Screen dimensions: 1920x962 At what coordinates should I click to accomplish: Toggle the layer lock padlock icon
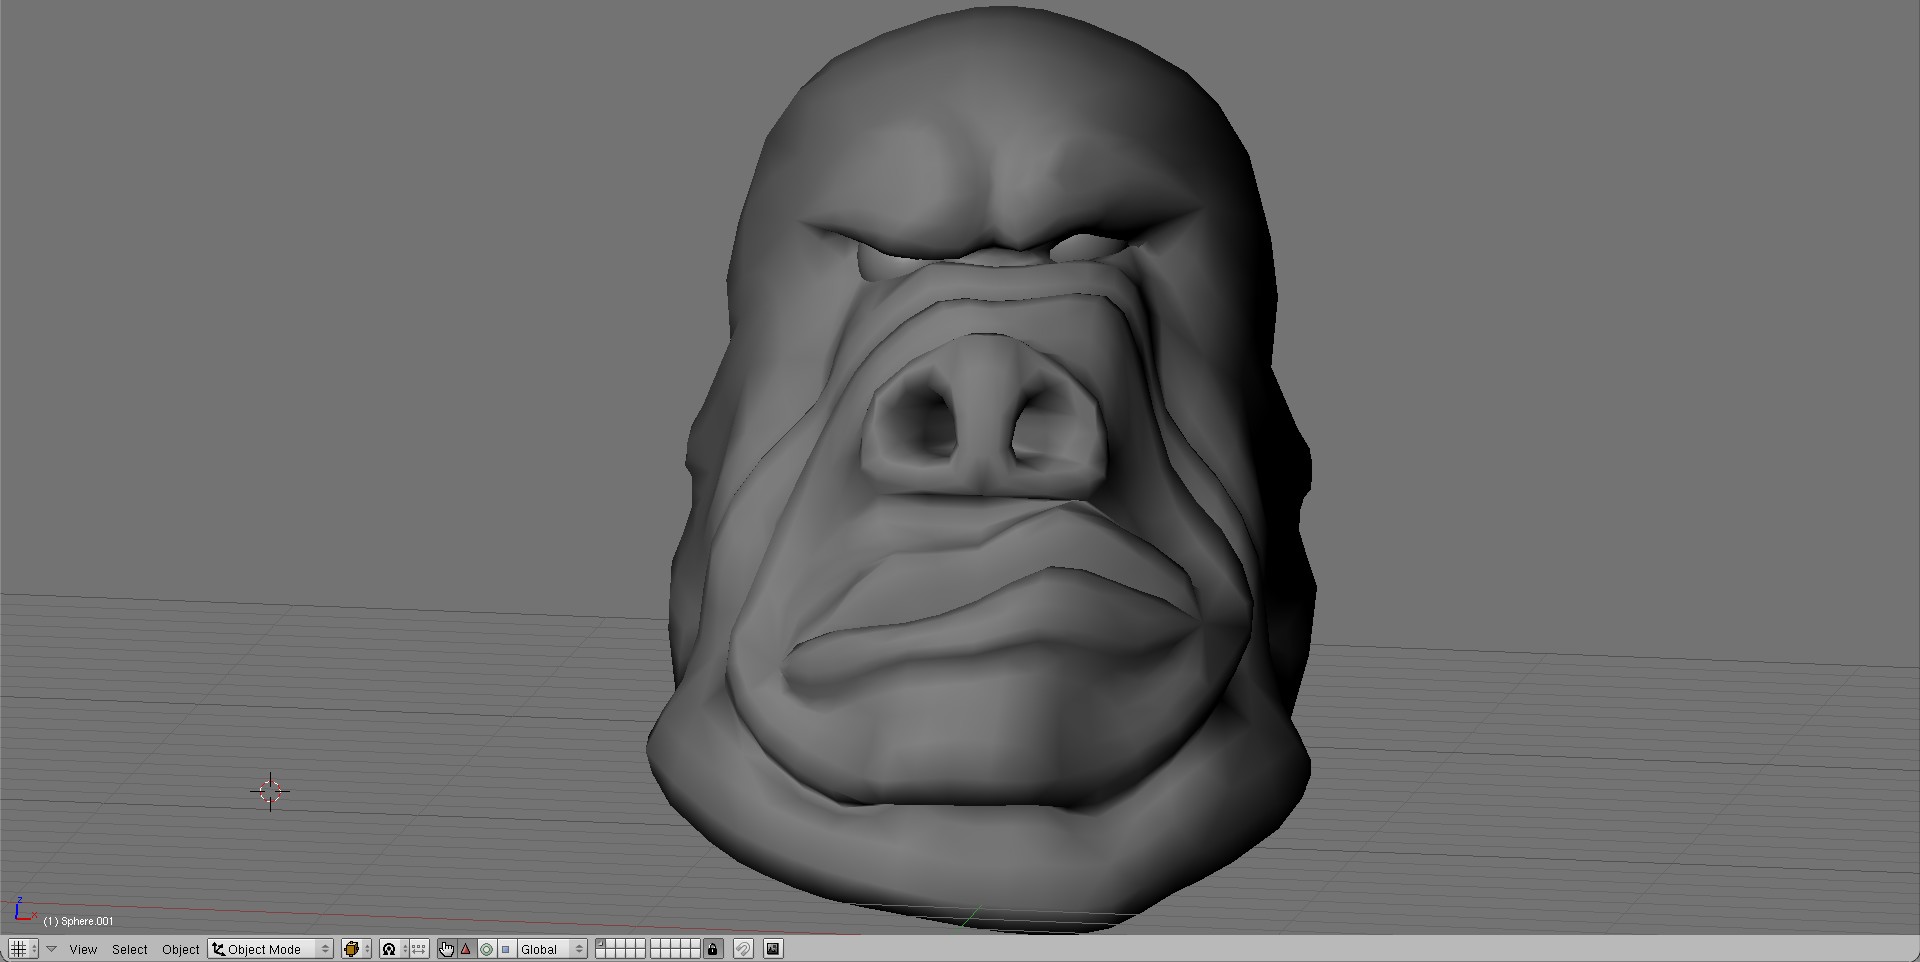coord(712,949)
